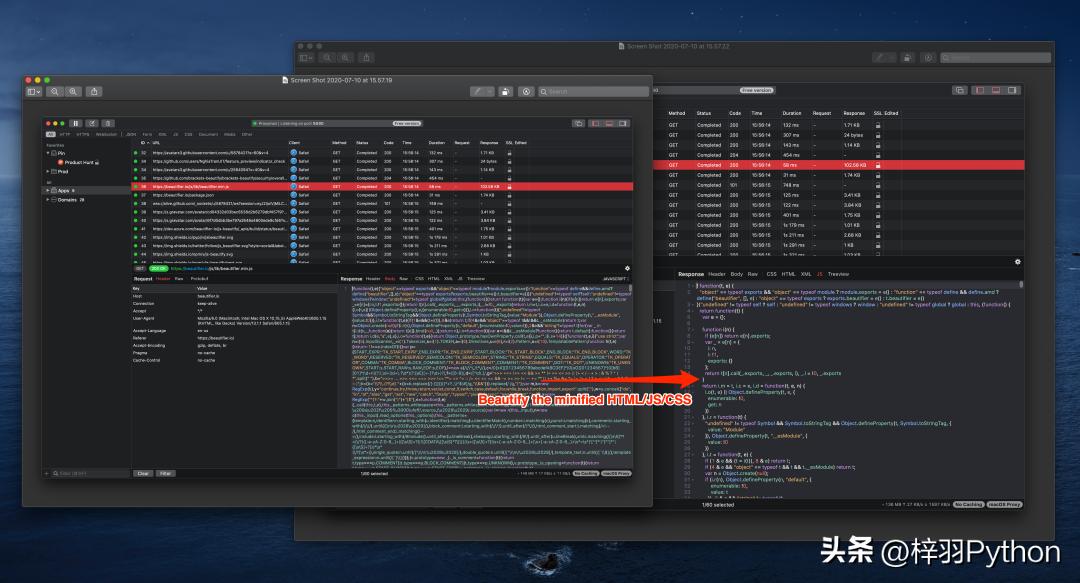Open Response Body tab in front window
The height and width of the screenshot is (583, 1080).
[390, 278]
